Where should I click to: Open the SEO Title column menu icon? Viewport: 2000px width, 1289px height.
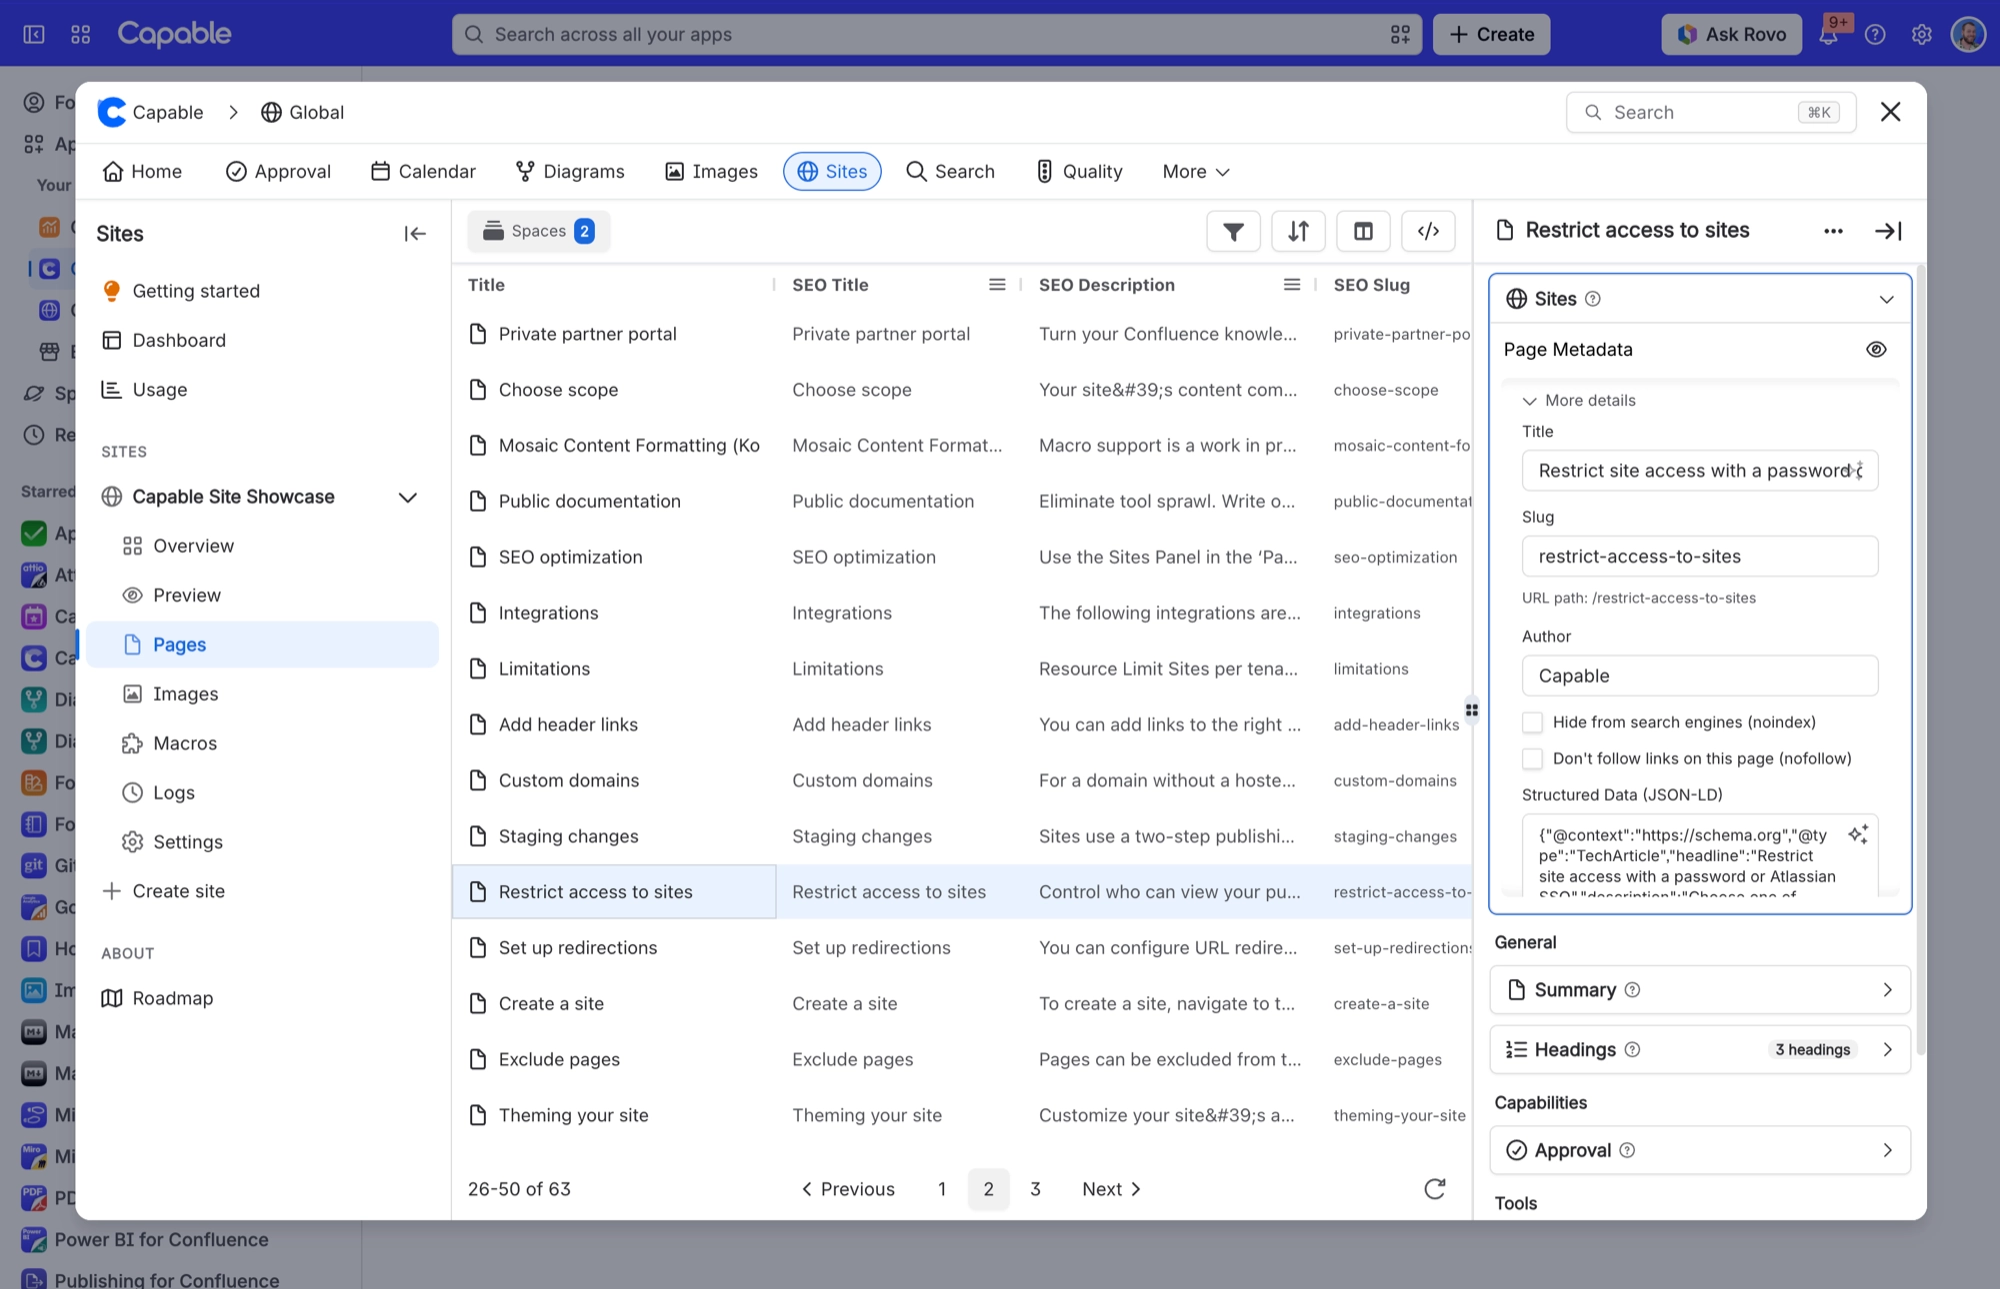(x=997, y=285)
